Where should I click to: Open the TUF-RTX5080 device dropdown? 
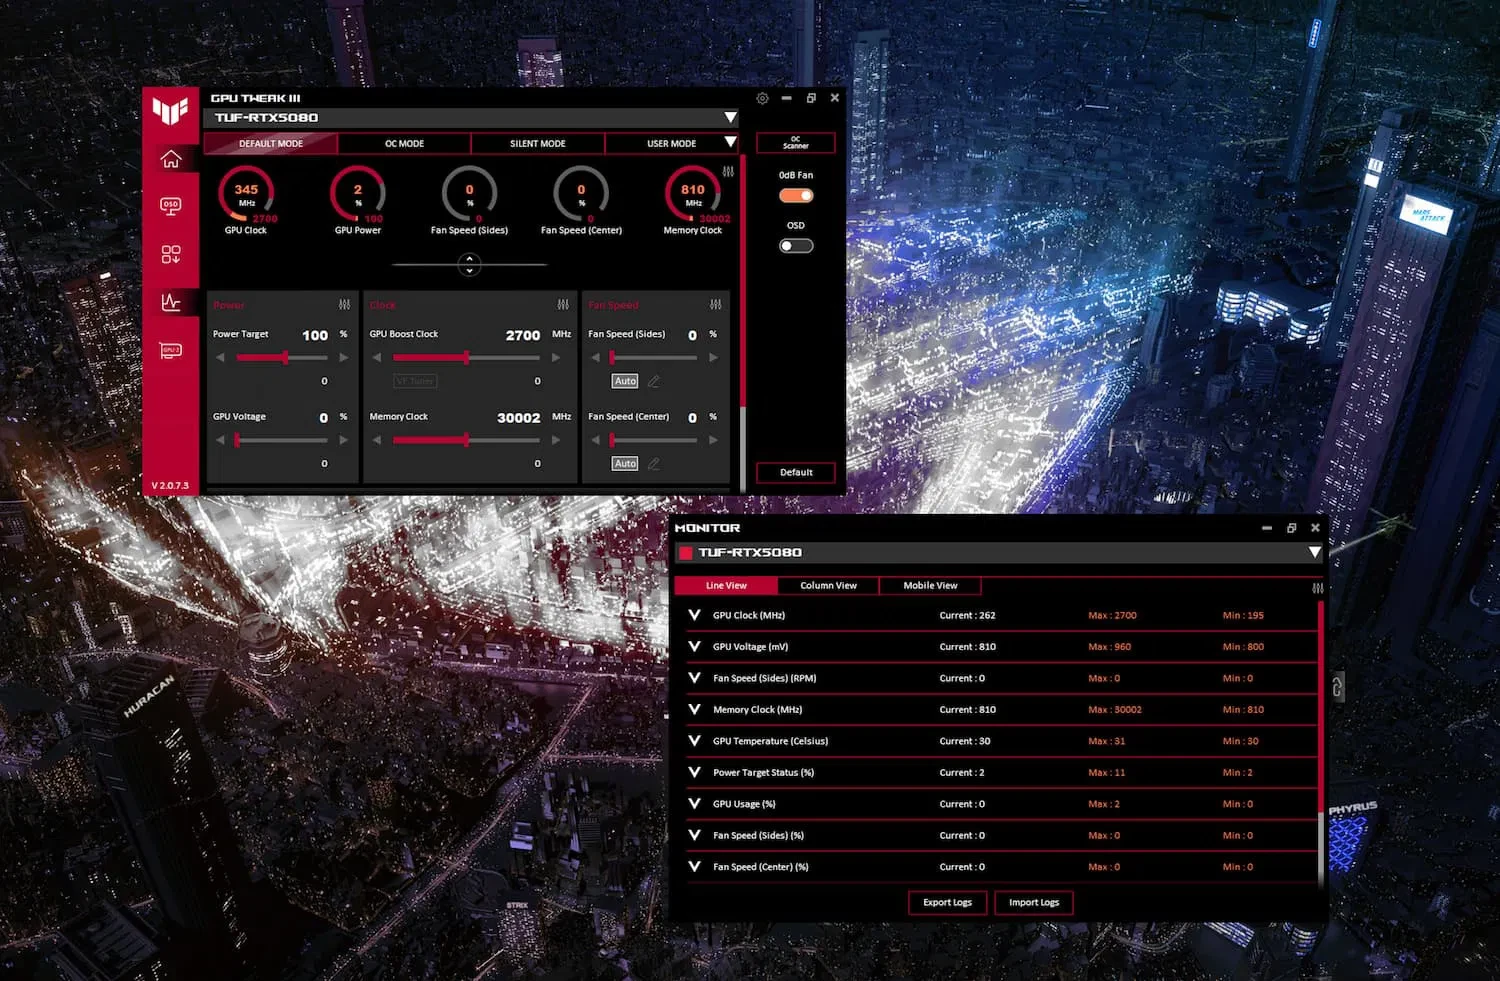(x=731, y=117)
